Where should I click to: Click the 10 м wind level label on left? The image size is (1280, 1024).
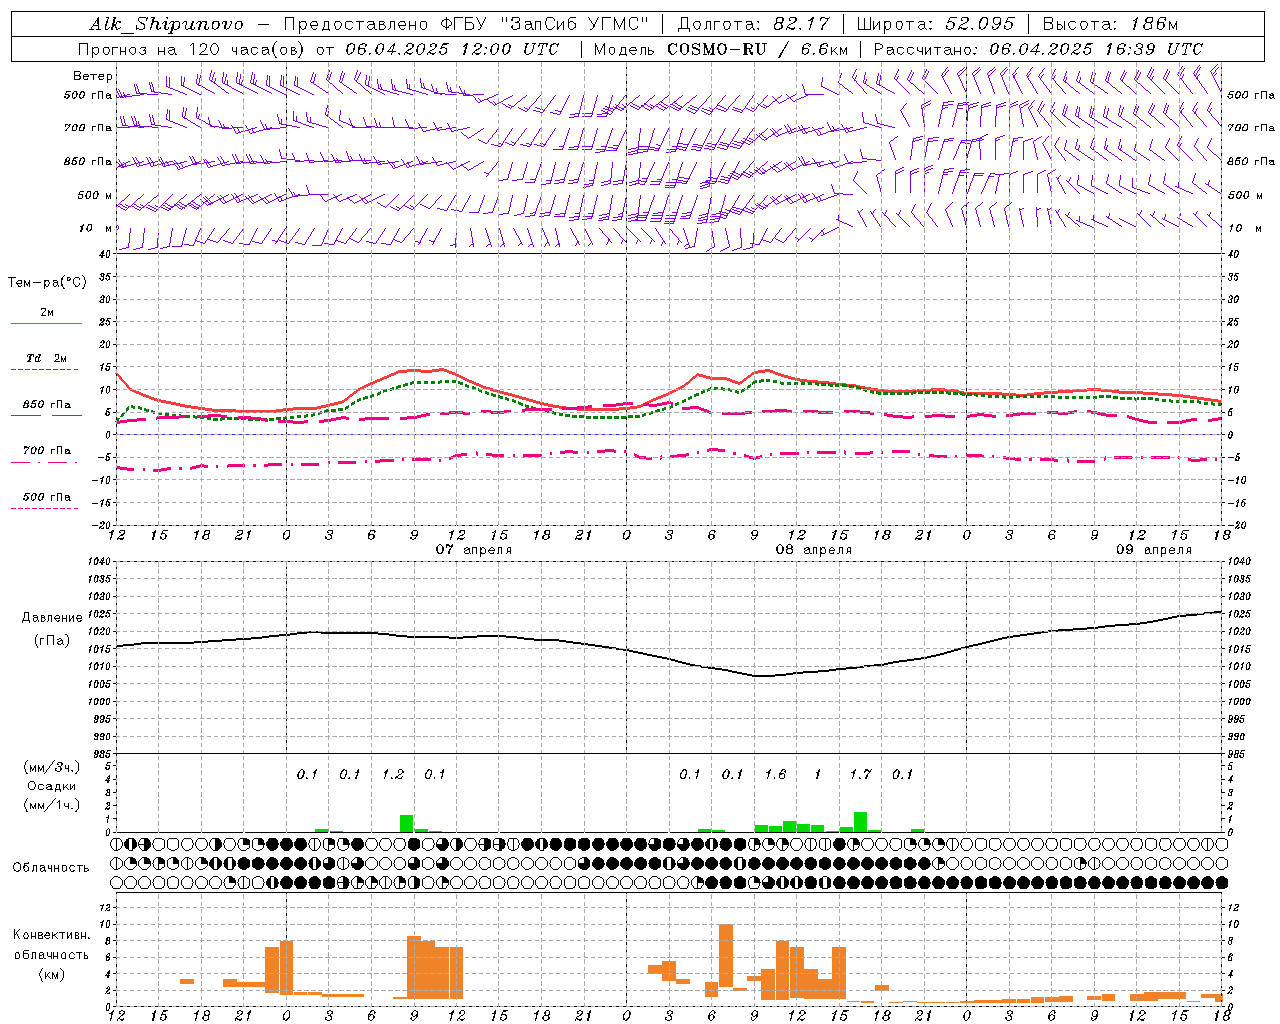(x=96, y=228)
